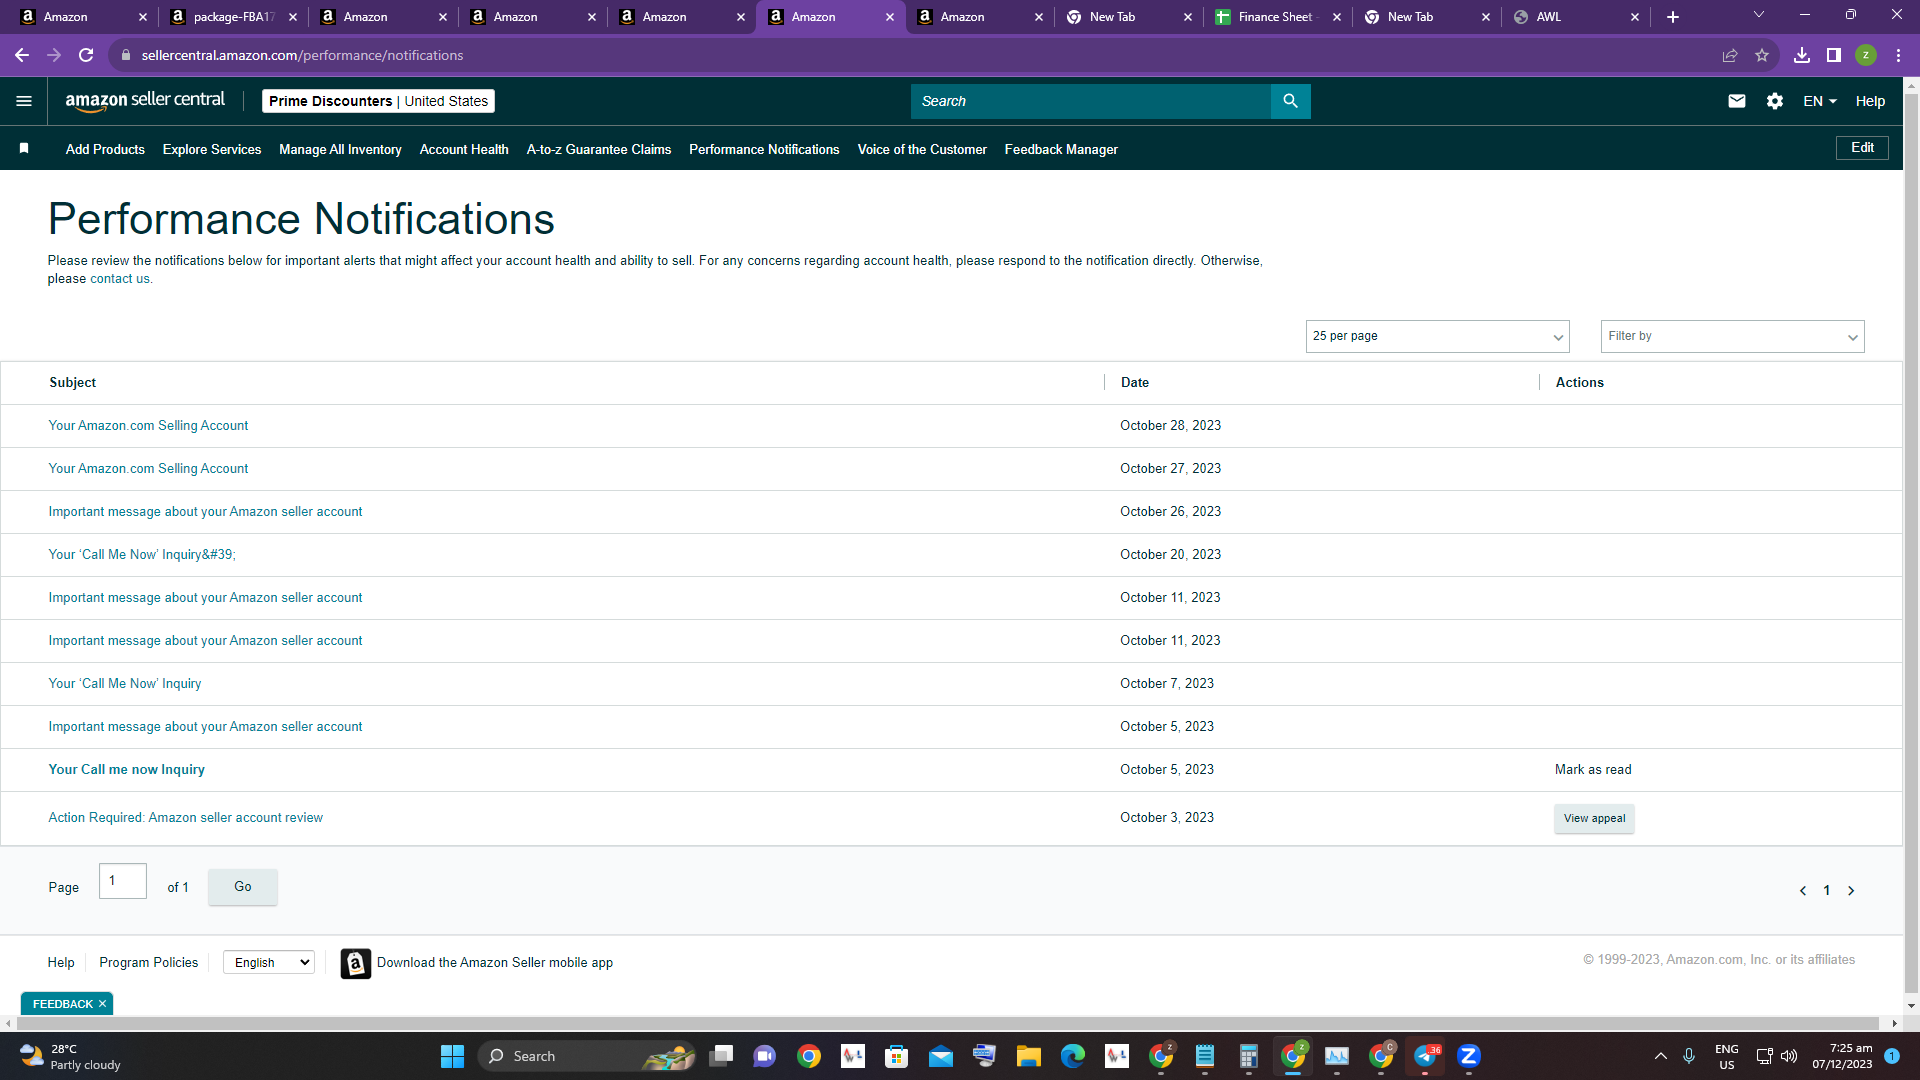Open Help in the top header
The image size is (1920, 1080).
coord(1870,101)
